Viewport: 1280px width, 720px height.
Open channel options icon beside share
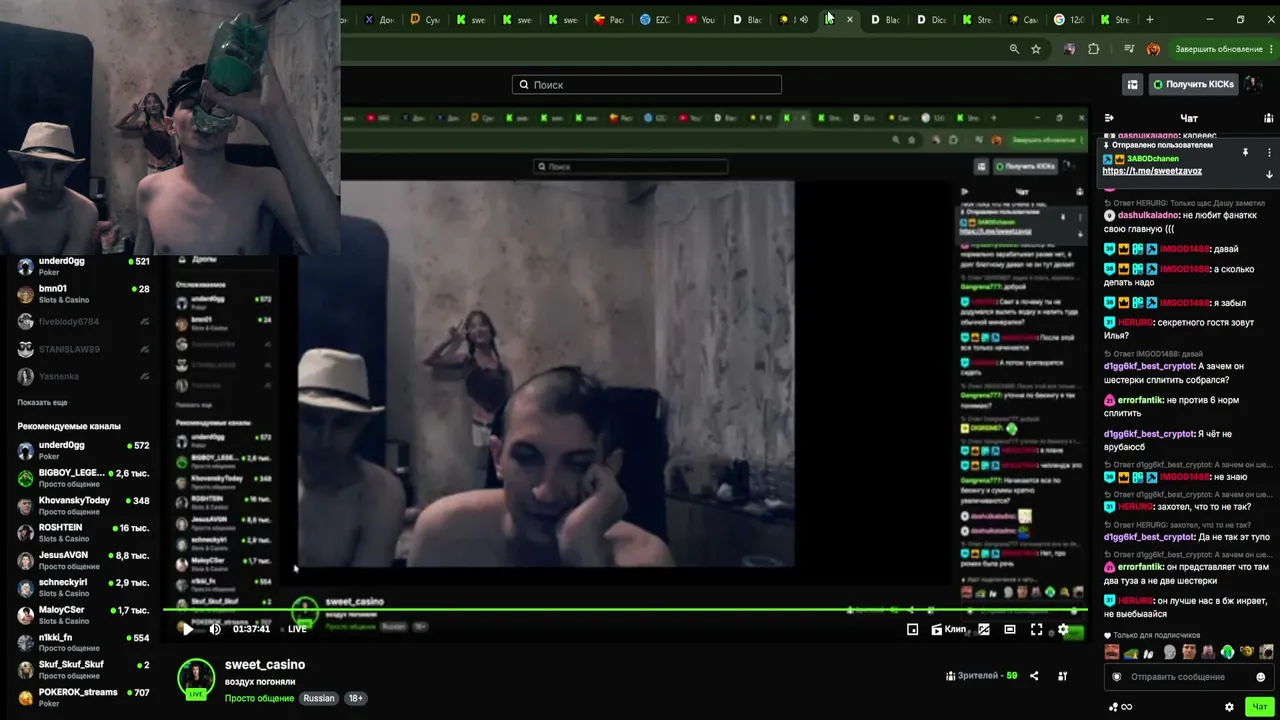[x=1063, y=676]
